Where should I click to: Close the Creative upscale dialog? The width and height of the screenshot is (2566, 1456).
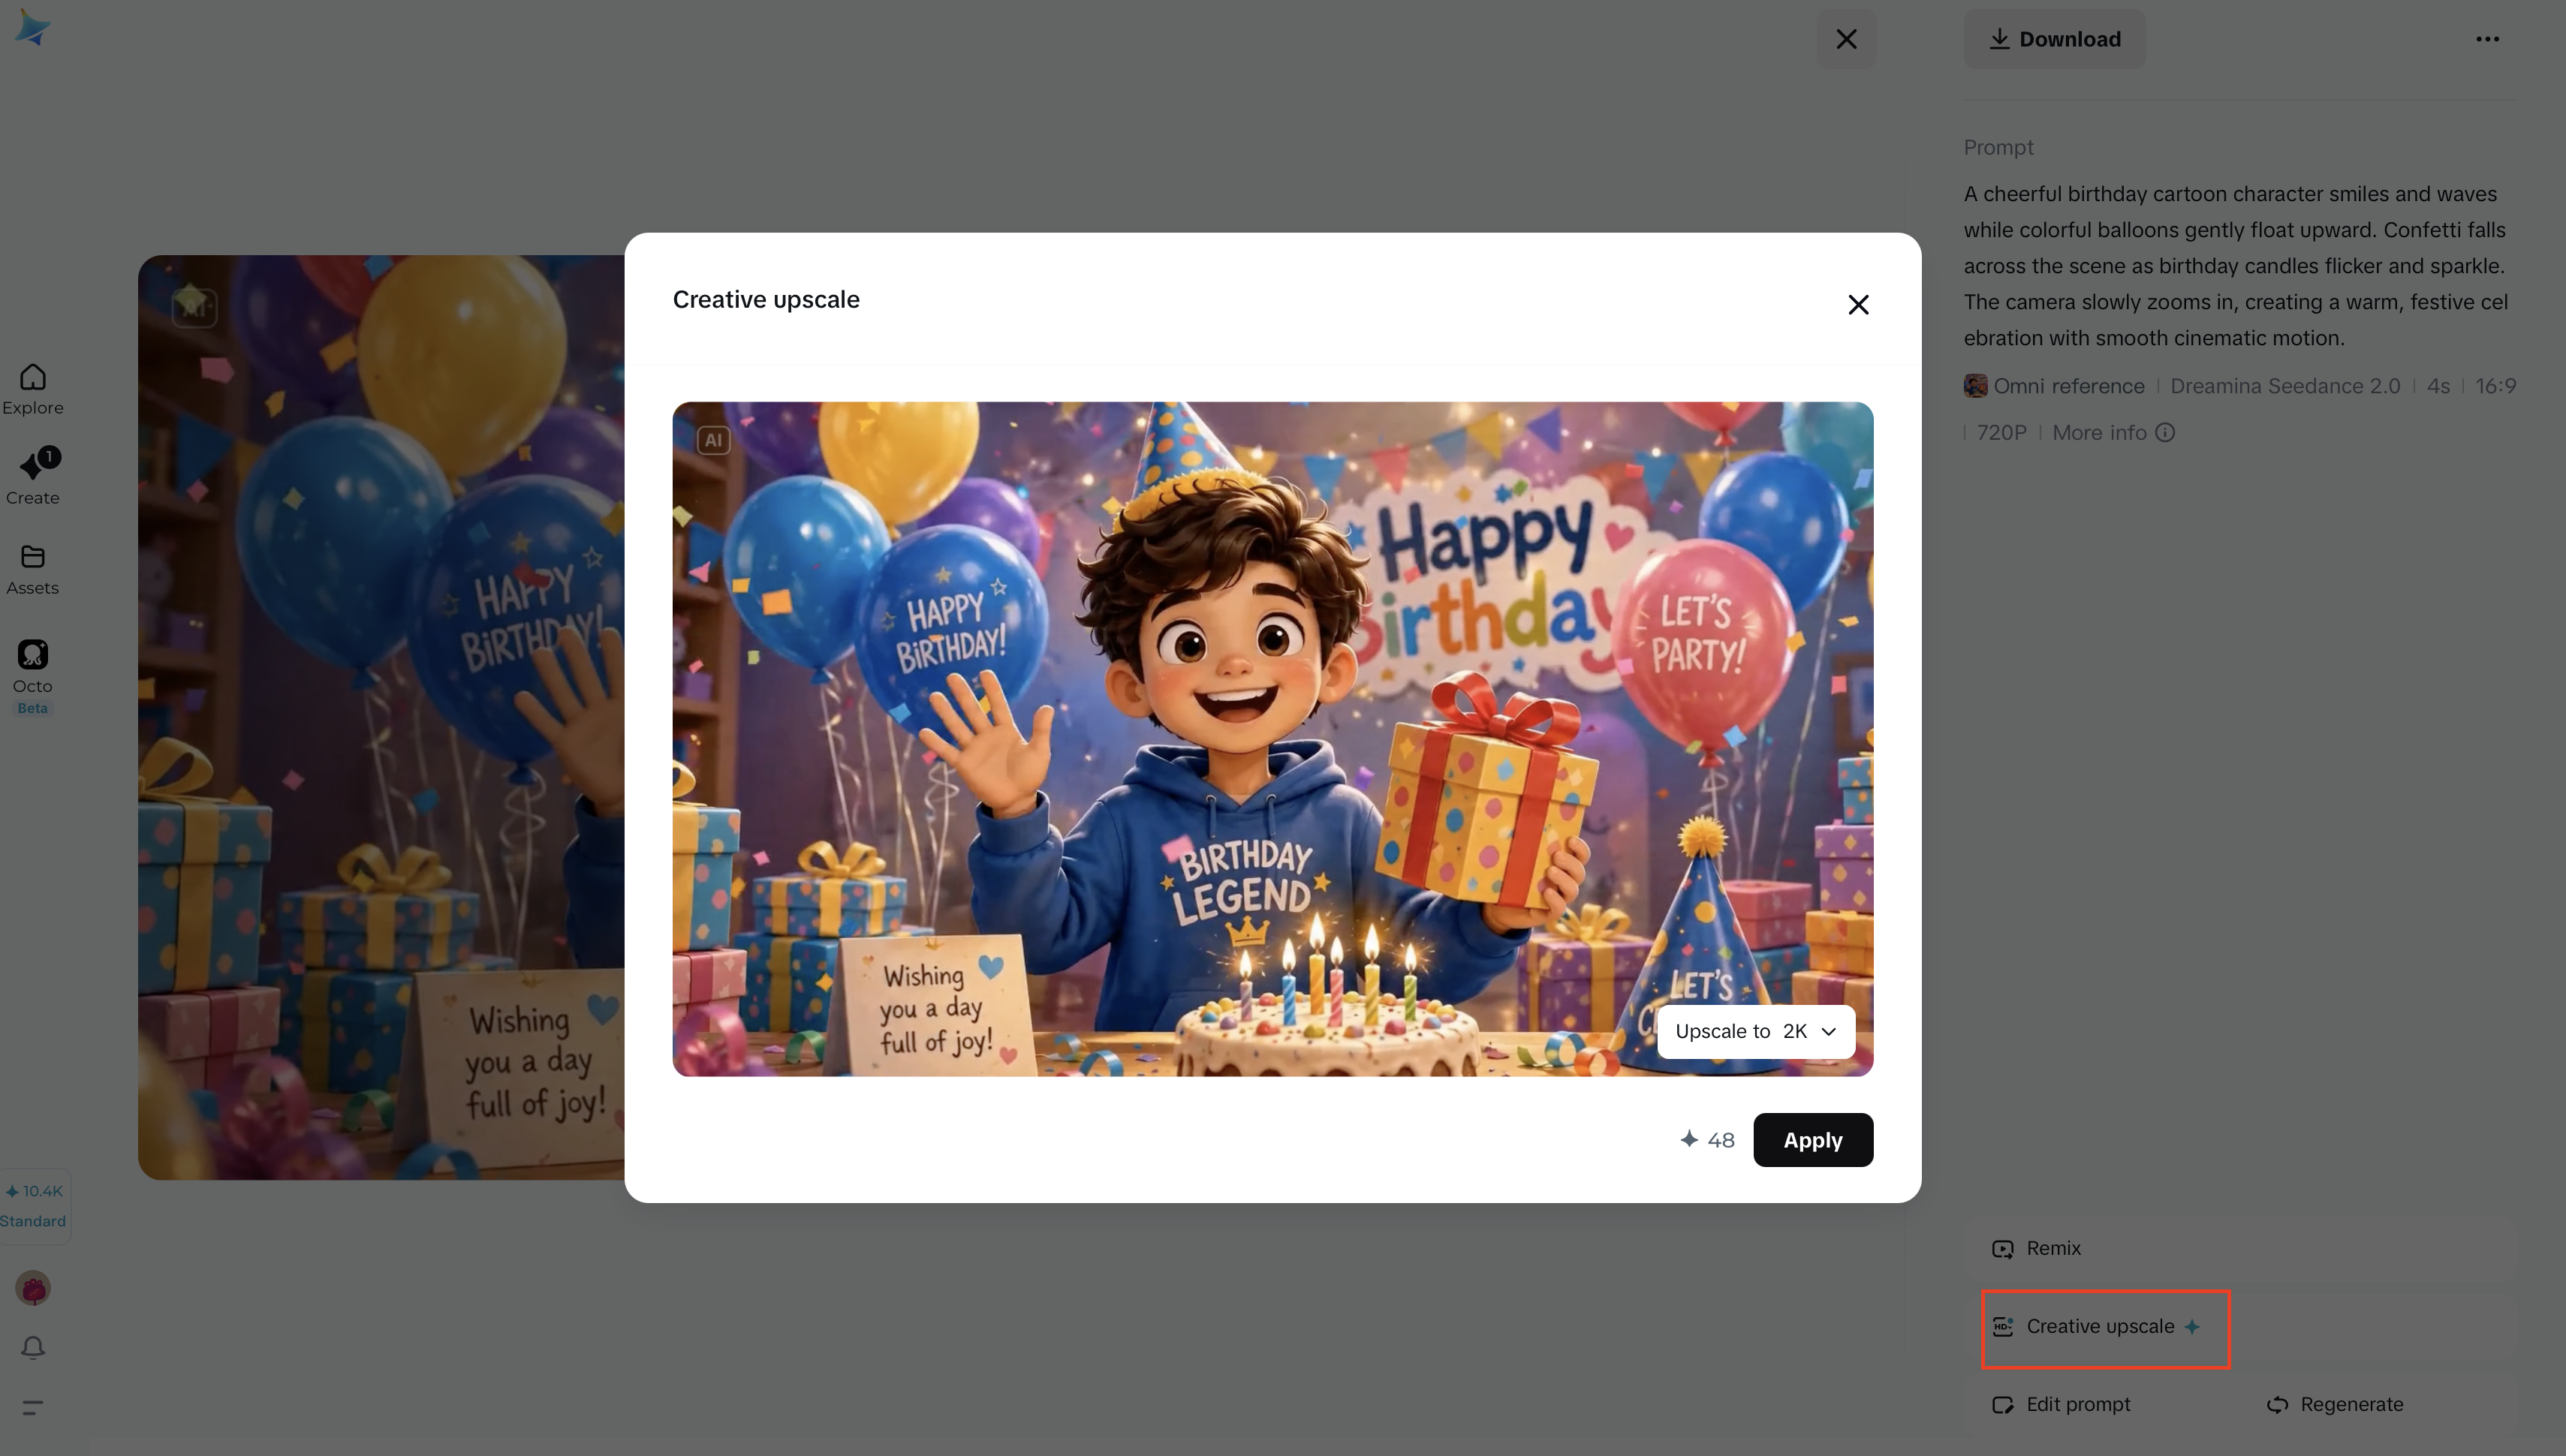tap(1858, 305)
